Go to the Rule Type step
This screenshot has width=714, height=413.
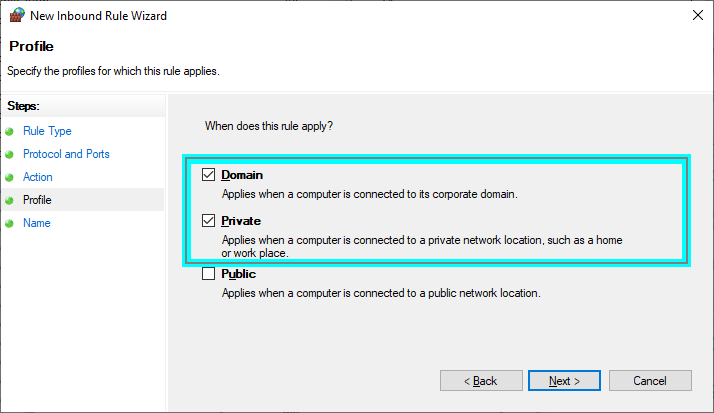47,131
